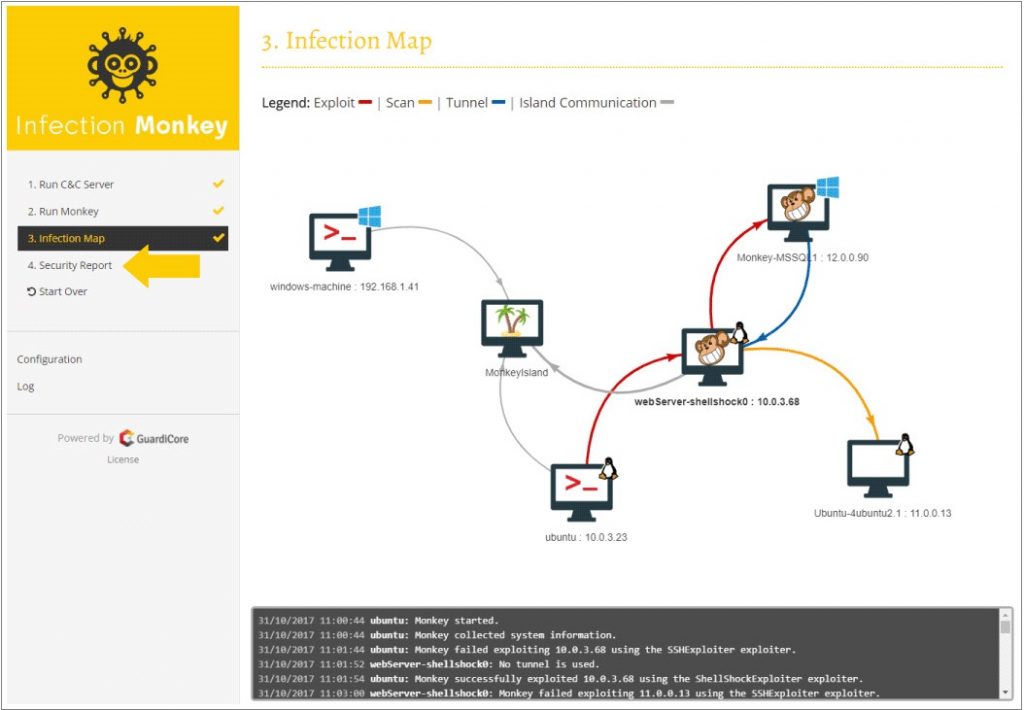Viewport: 1024px width, 710px height.
Task: Open step 4. Security Report
Action: pyautogui.click(x=123, y=265)
